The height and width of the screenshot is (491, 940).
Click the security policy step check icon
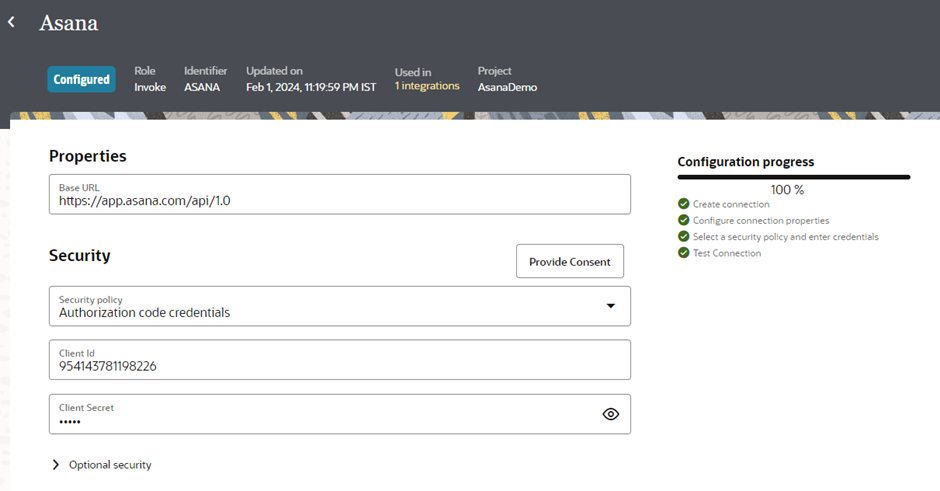coord(684,237)
